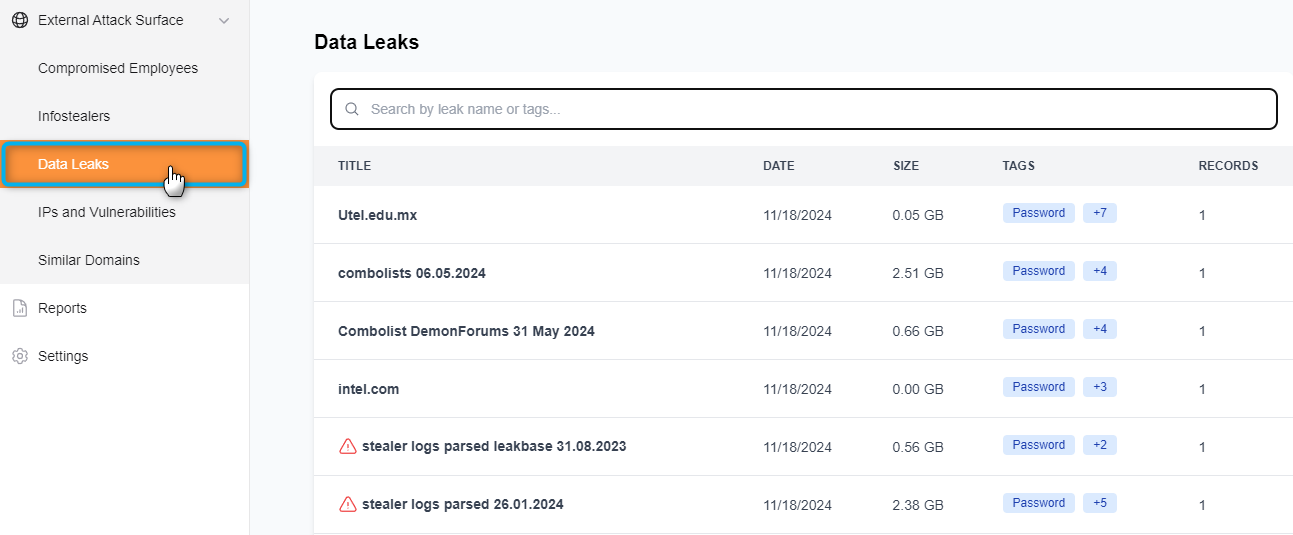
Task: Open Compromised Employees page
Action: click(118, 68)
